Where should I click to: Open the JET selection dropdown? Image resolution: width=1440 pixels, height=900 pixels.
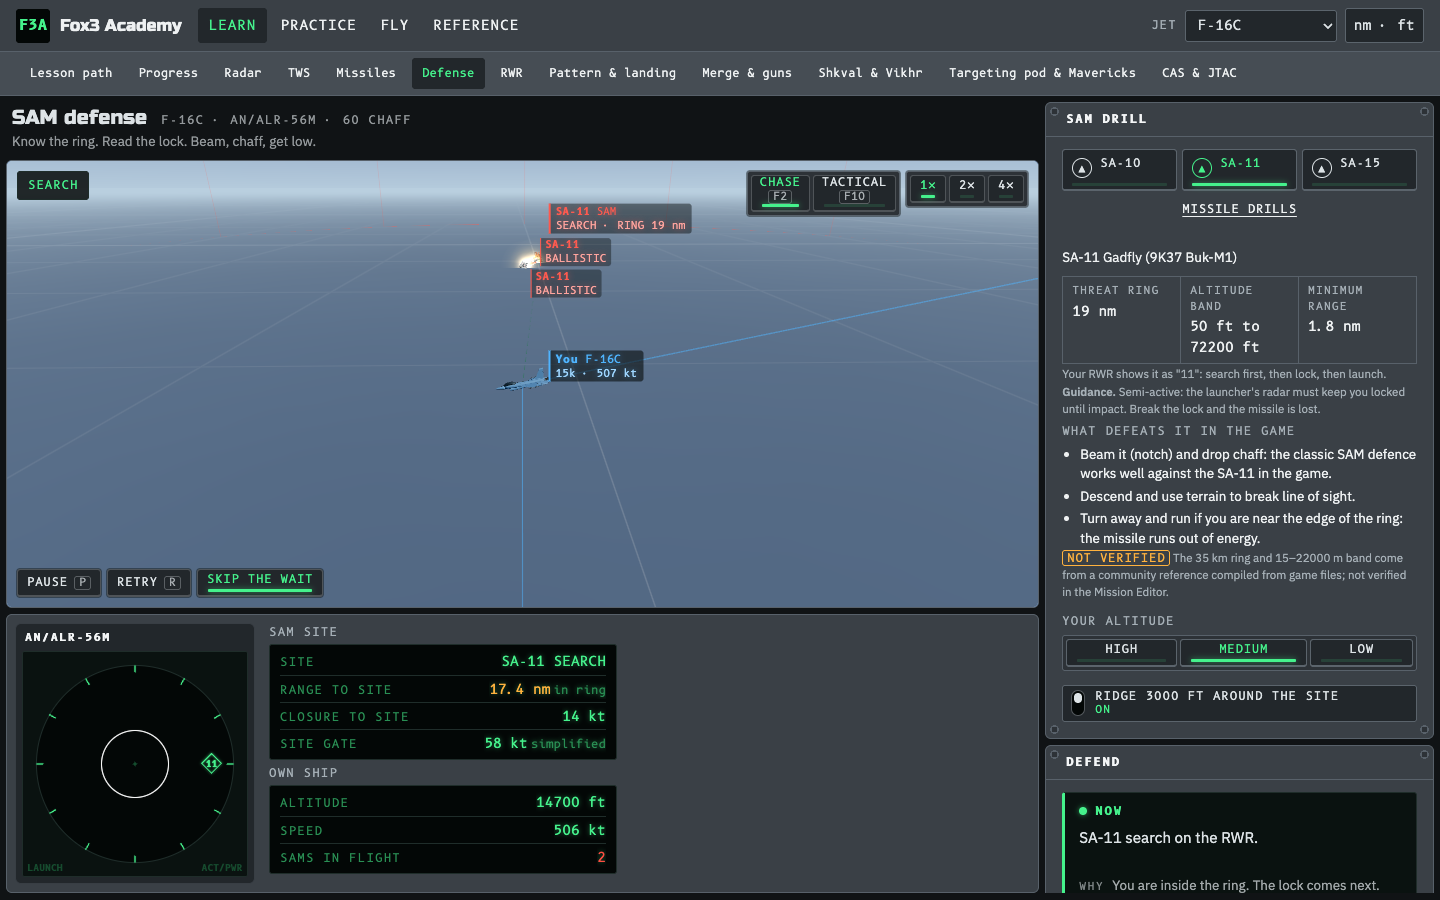click(x=1260, y=26)
